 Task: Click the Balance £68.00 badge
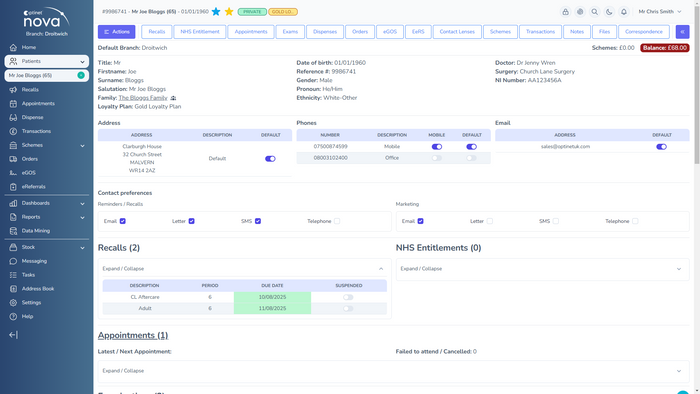(x=665, y=48)
